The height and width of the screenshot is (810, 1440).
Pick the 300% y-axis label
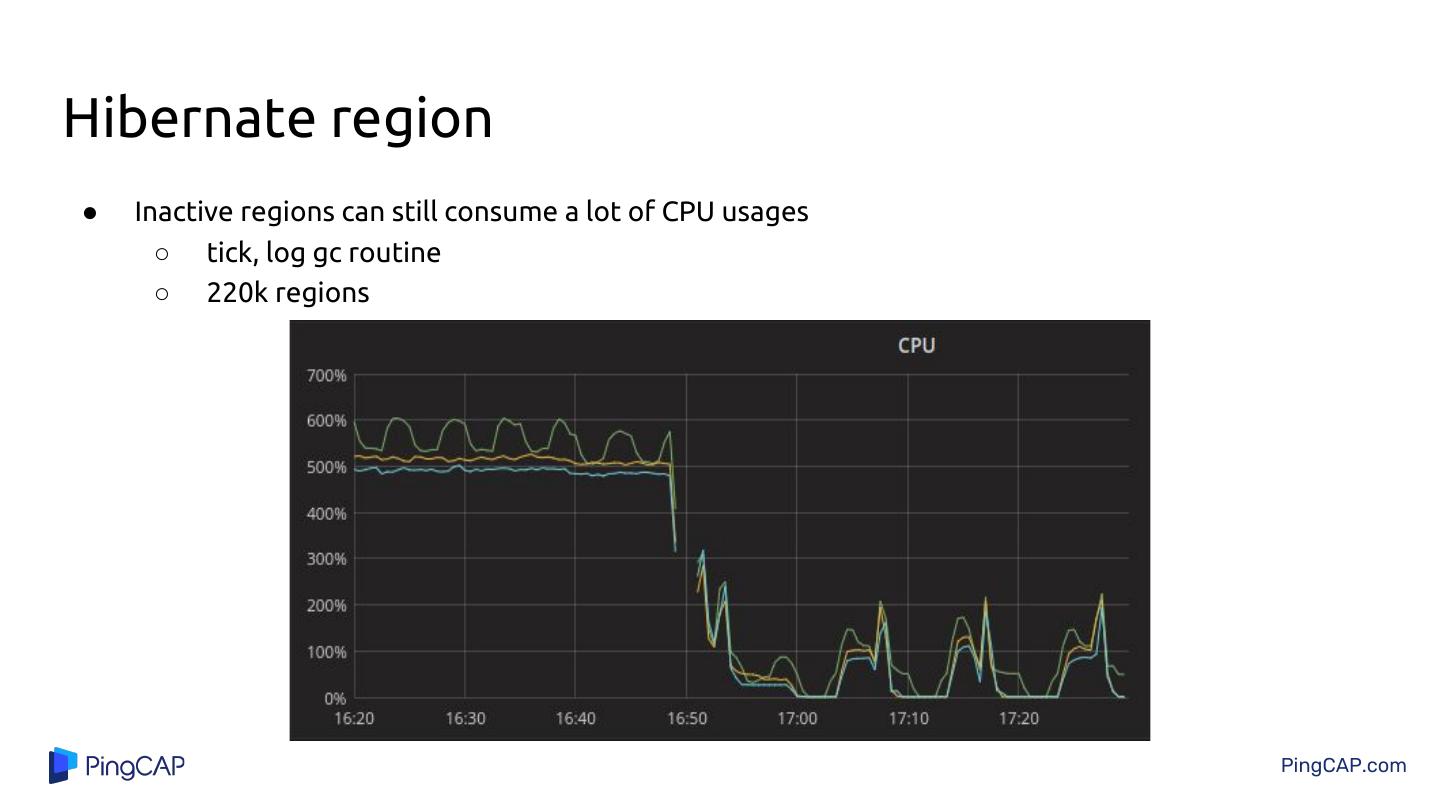[326, 559]
